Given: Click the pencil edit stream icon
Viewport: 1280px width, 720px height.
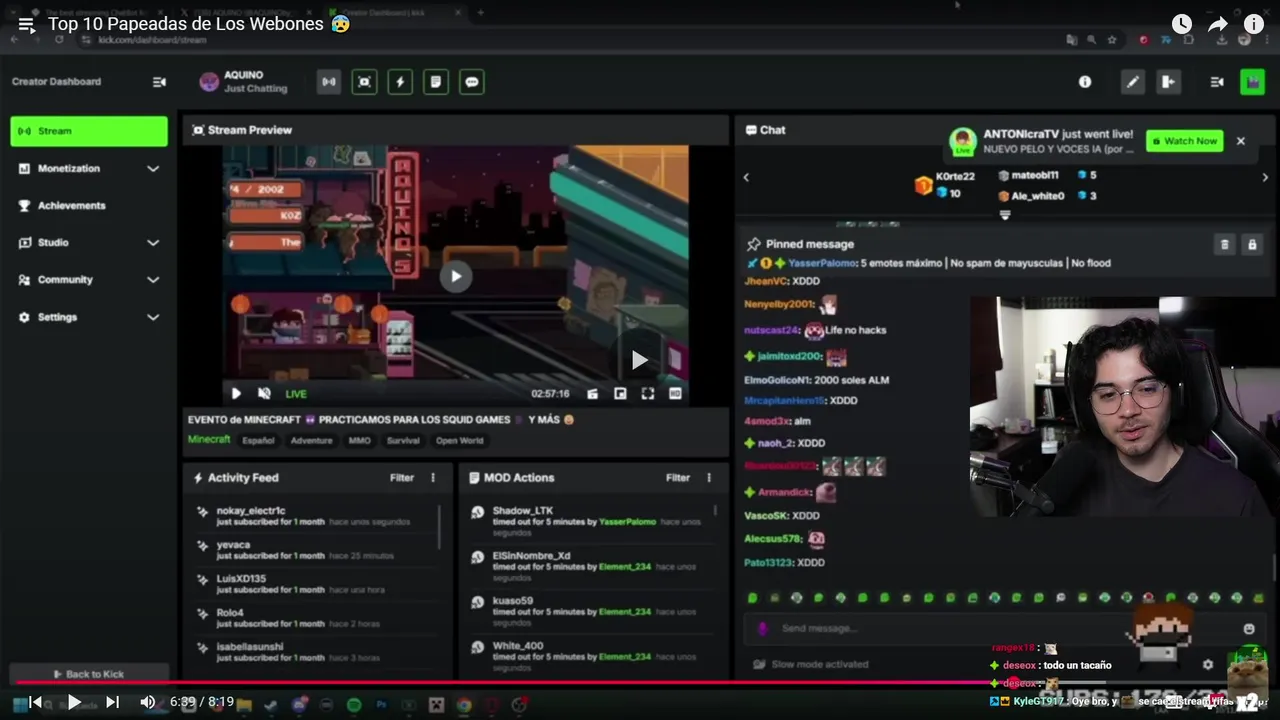Looking at the screenshot, I should tap(1132, 82).
